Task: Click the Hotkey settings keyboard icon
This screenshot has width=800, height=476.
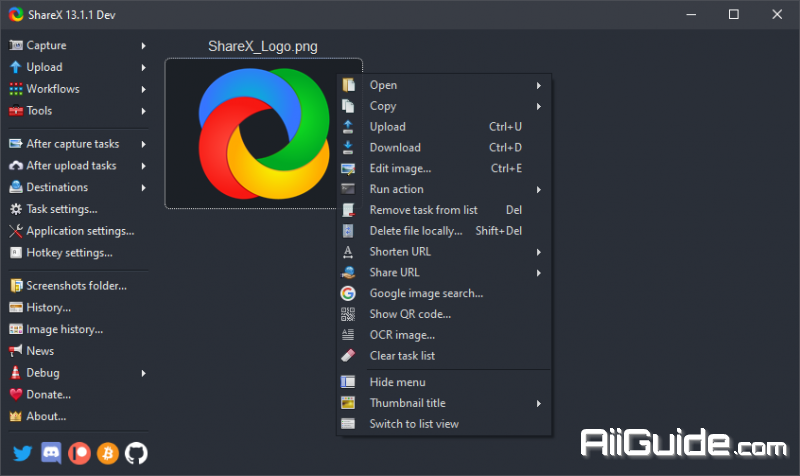Action: (x=16, y=253)
